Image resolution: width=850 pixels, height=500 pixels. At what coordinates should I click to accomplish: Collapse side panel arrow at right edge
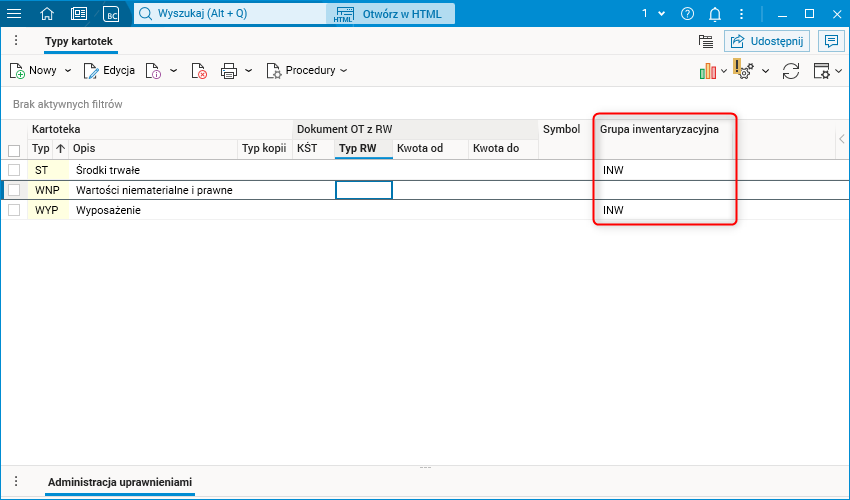pyautogui.click(x=842, y=139)
